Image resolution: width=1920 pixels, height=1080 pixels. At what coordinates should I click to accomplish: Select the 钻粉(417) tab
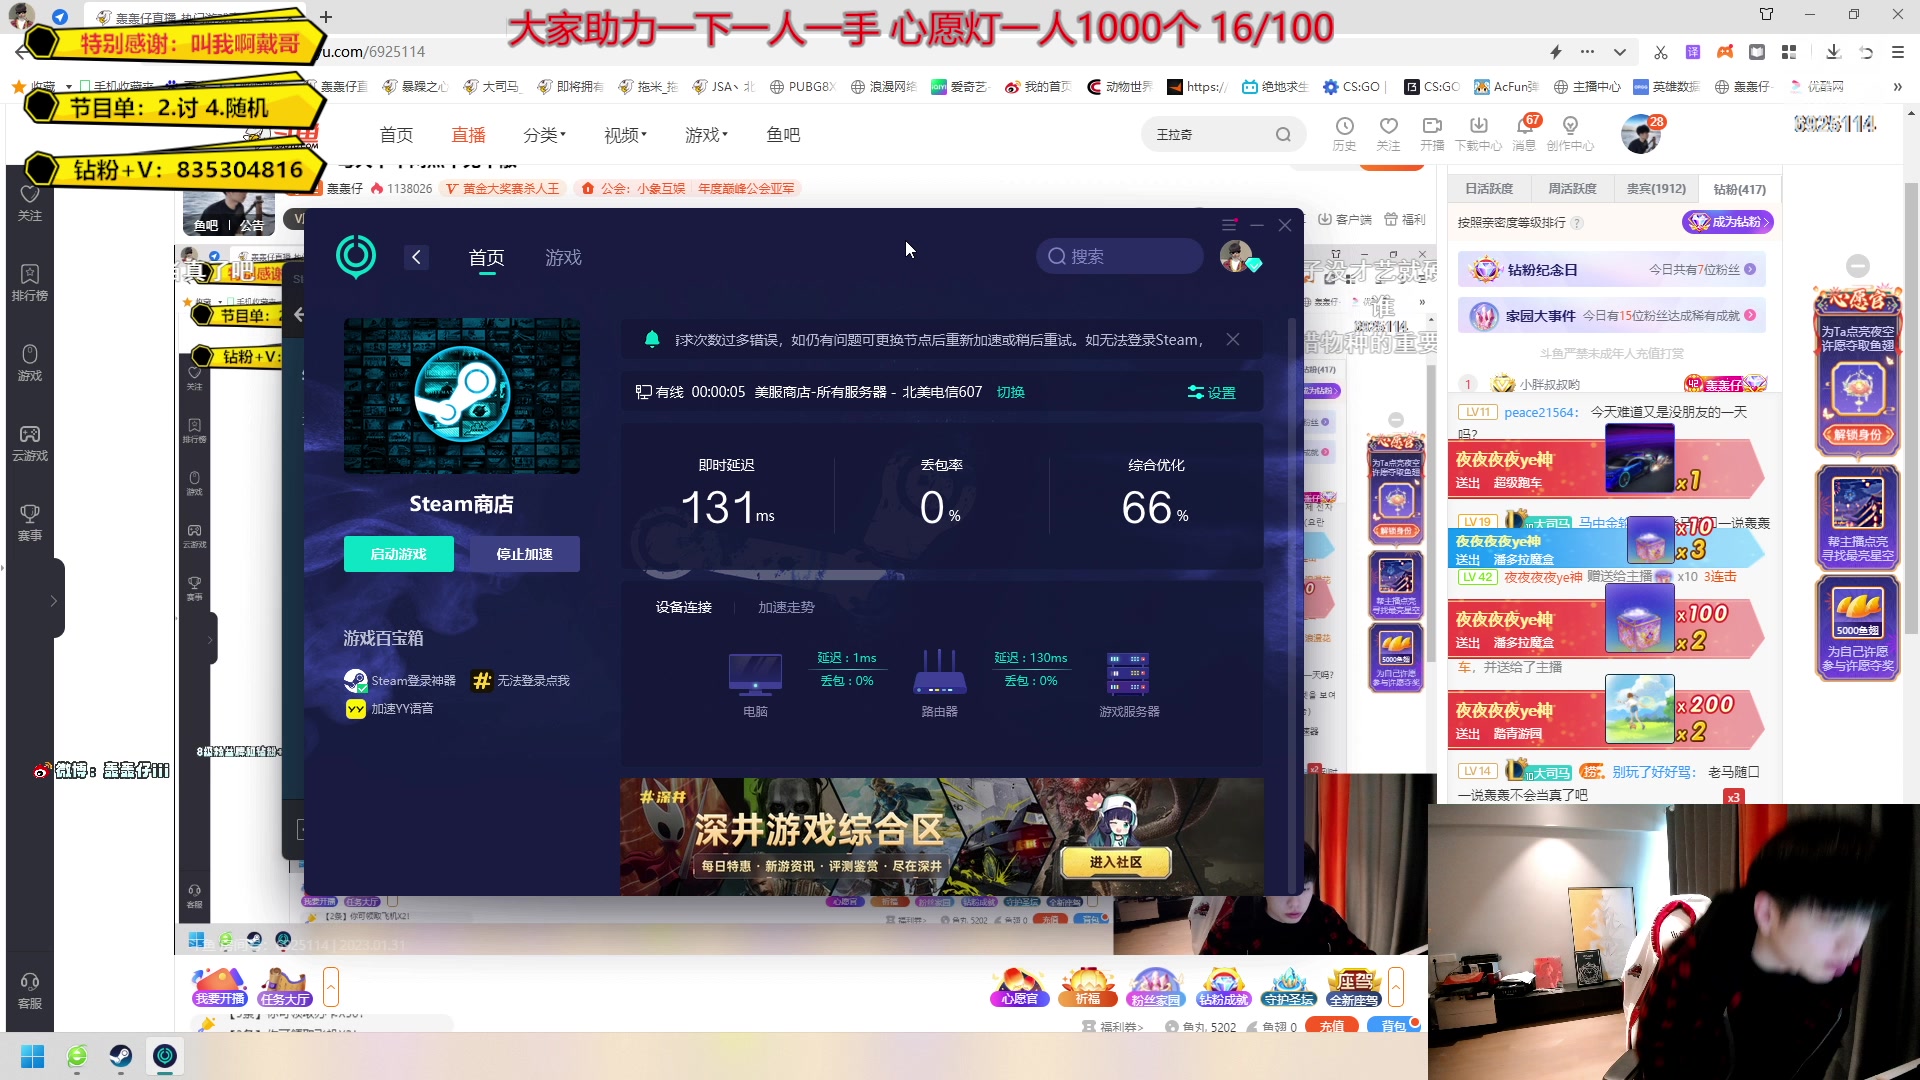click(1740, 189)
